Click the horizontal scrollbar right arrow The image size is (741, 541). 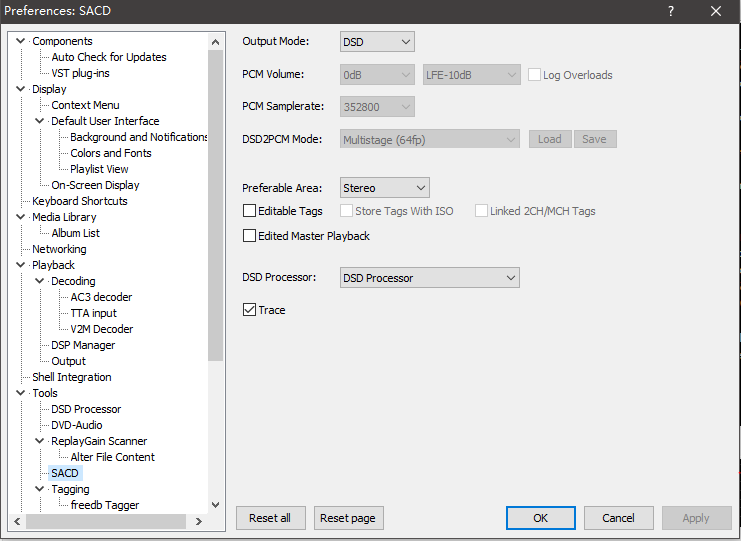point(198,521)
